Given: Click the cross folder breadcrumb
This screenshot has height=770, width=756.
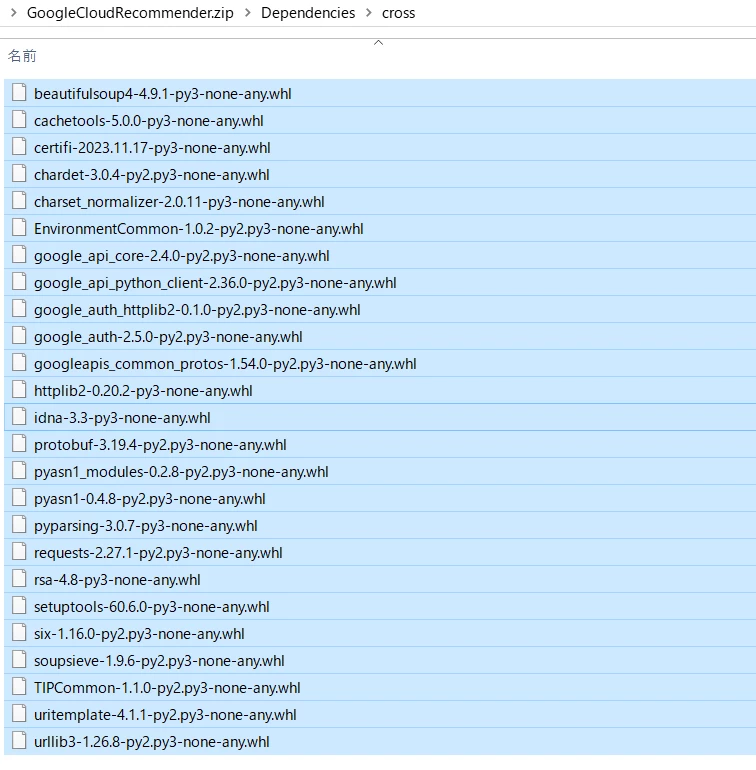Looking at the screenshot, I should pos(398,13).
